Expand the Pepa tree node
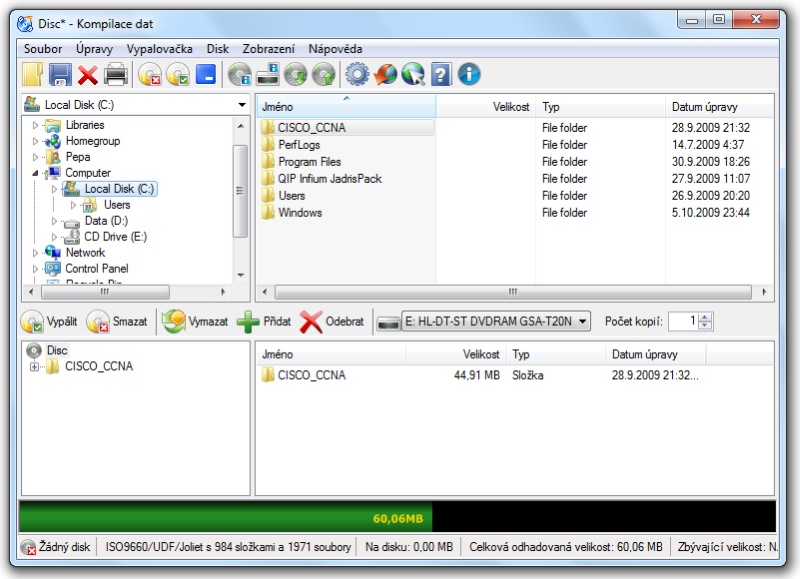Image resolution: width=800 pixels, height=579 pixels. click(35, 157)
